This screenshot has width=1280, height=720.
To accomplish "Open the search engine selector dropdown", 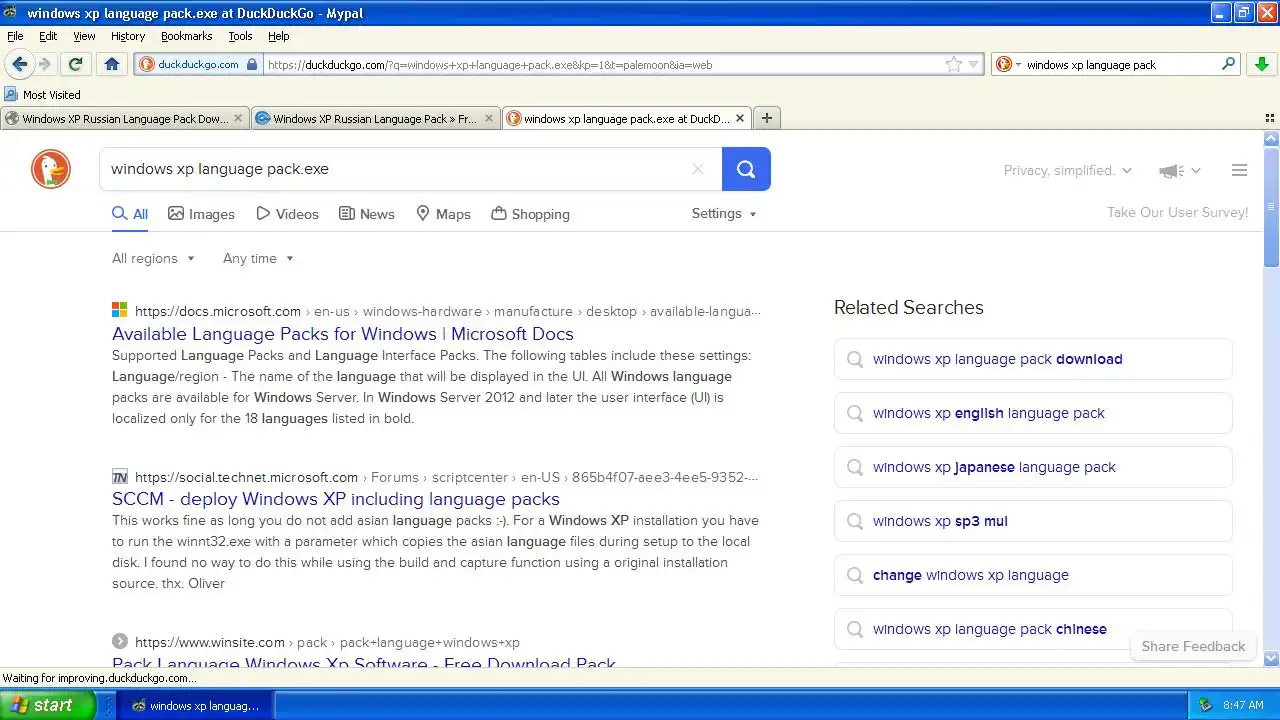I will click(1008, 64).
